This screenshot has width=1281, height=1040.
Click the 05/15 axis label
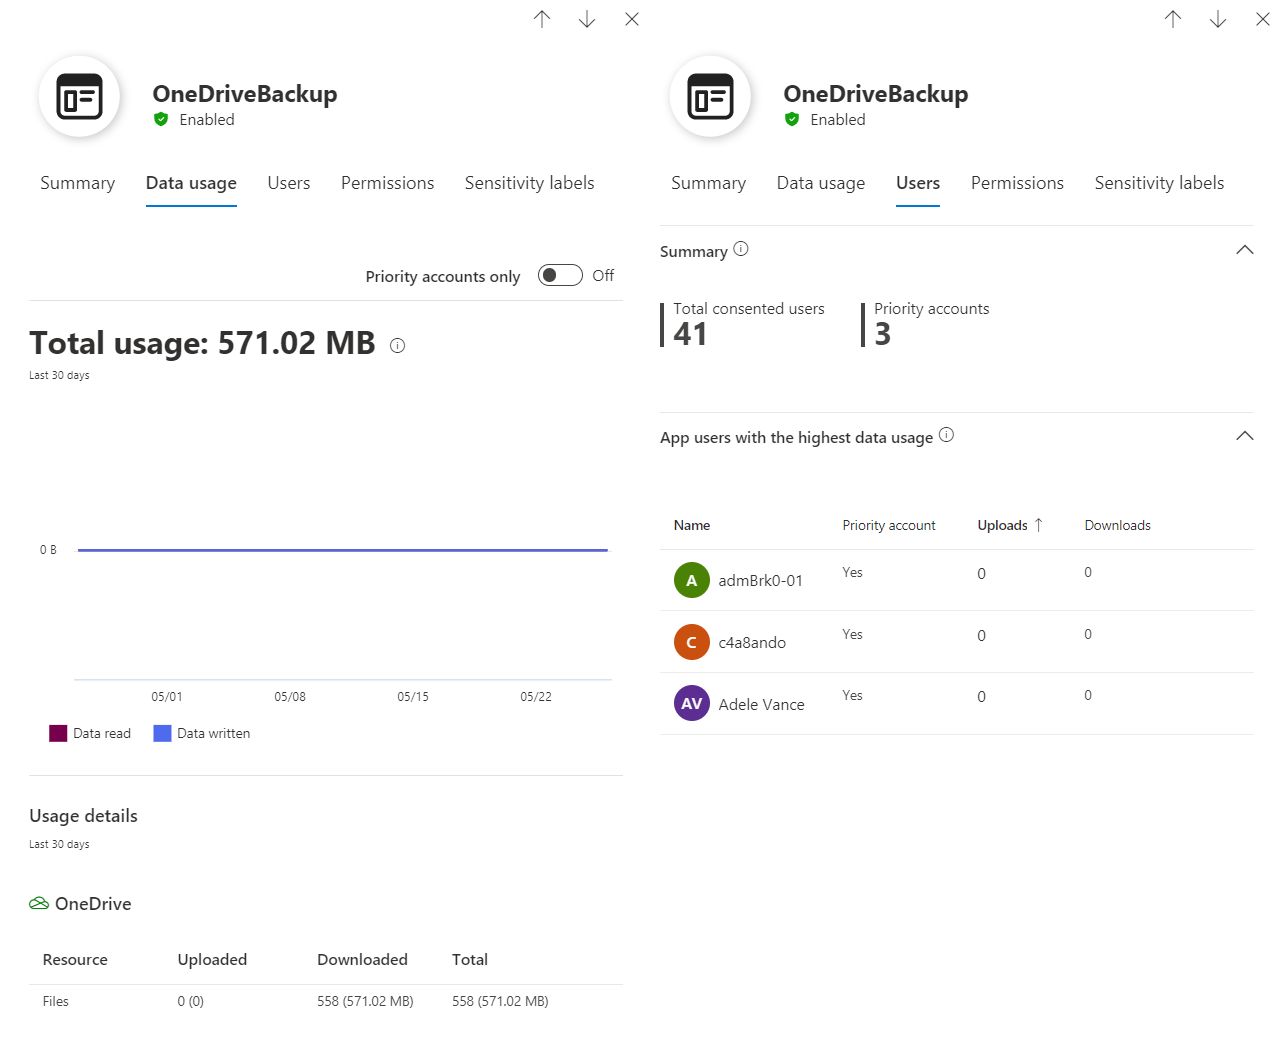(x=413, y=696)
